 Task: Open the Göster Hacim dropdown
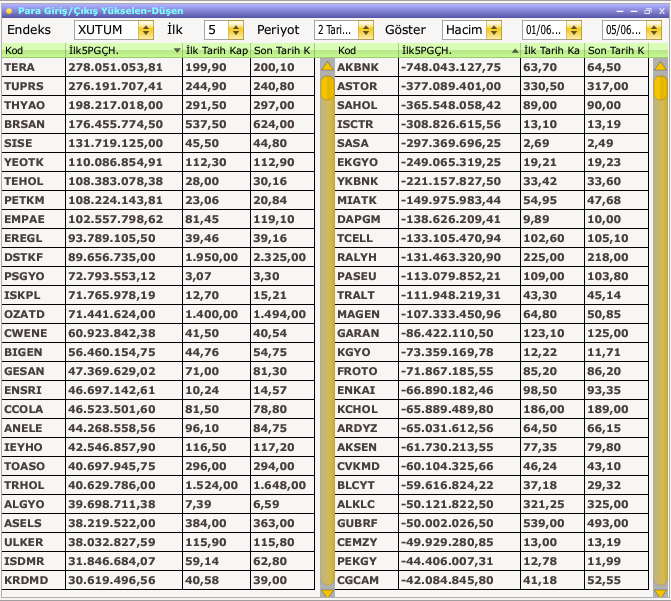pyautogui.click(x=494, y=30)
